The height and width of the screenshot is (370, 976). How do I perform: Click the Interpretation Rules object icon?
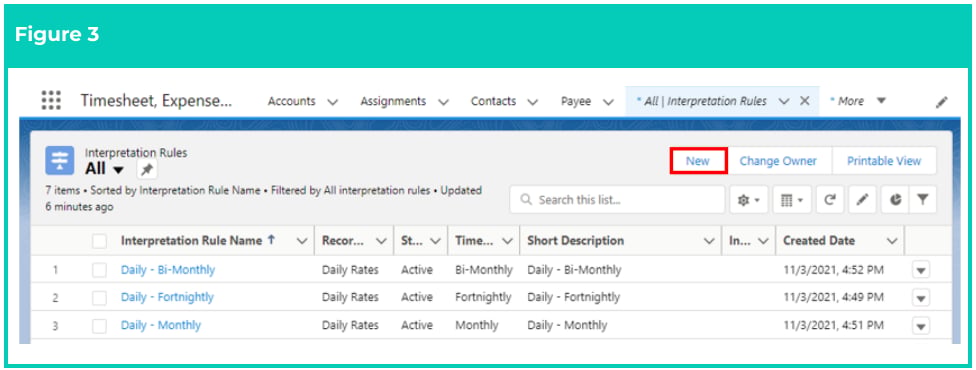(60, 161)
